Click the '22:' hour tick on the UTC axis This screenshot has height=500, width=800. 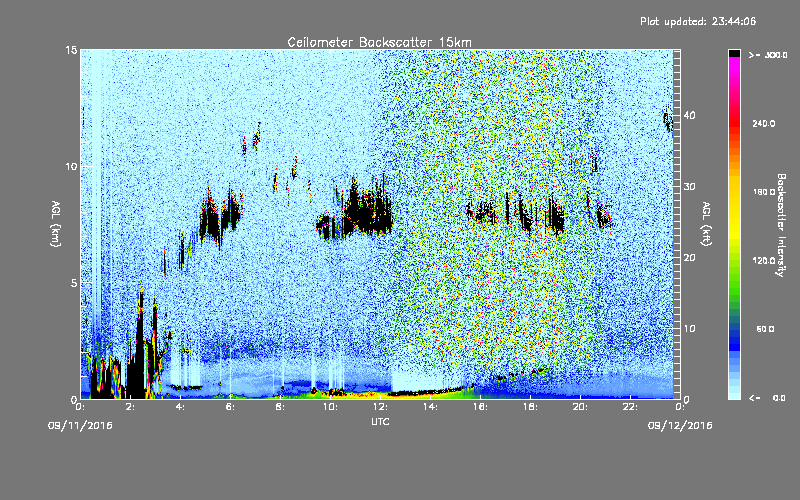pos(630,407)
